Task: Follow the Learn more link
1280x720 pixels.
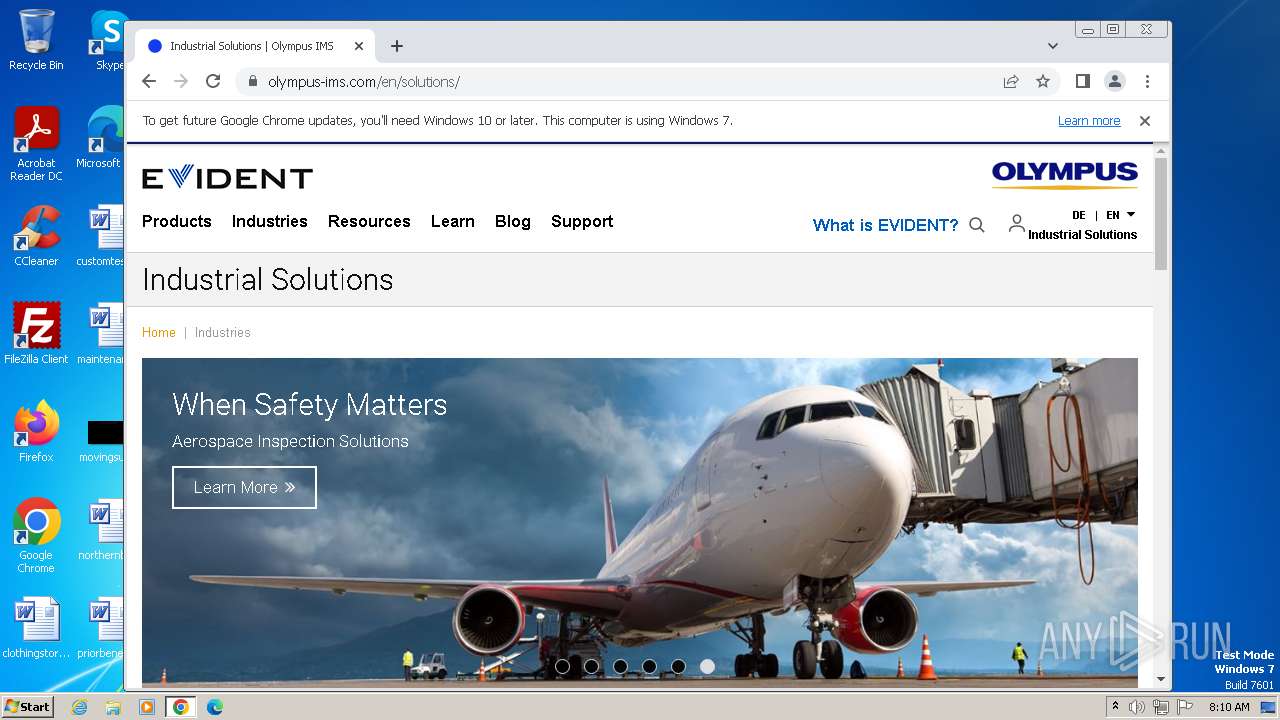Action: coord(1089,121)
